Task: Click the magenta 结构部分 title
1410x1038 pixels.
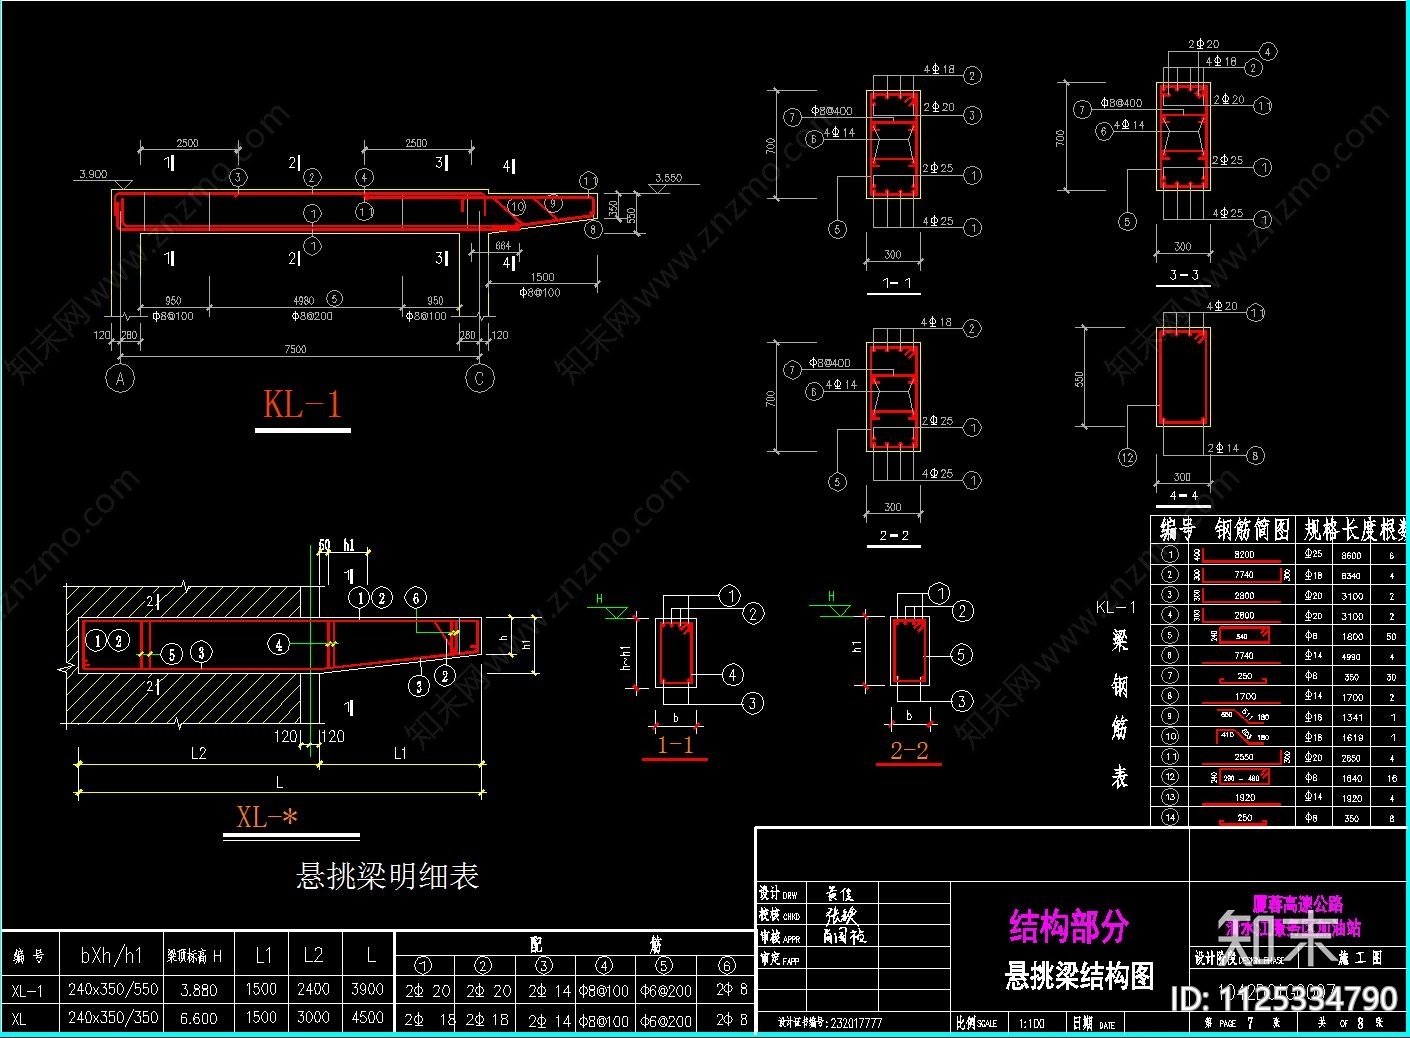Action: [x=1069, y=925]
